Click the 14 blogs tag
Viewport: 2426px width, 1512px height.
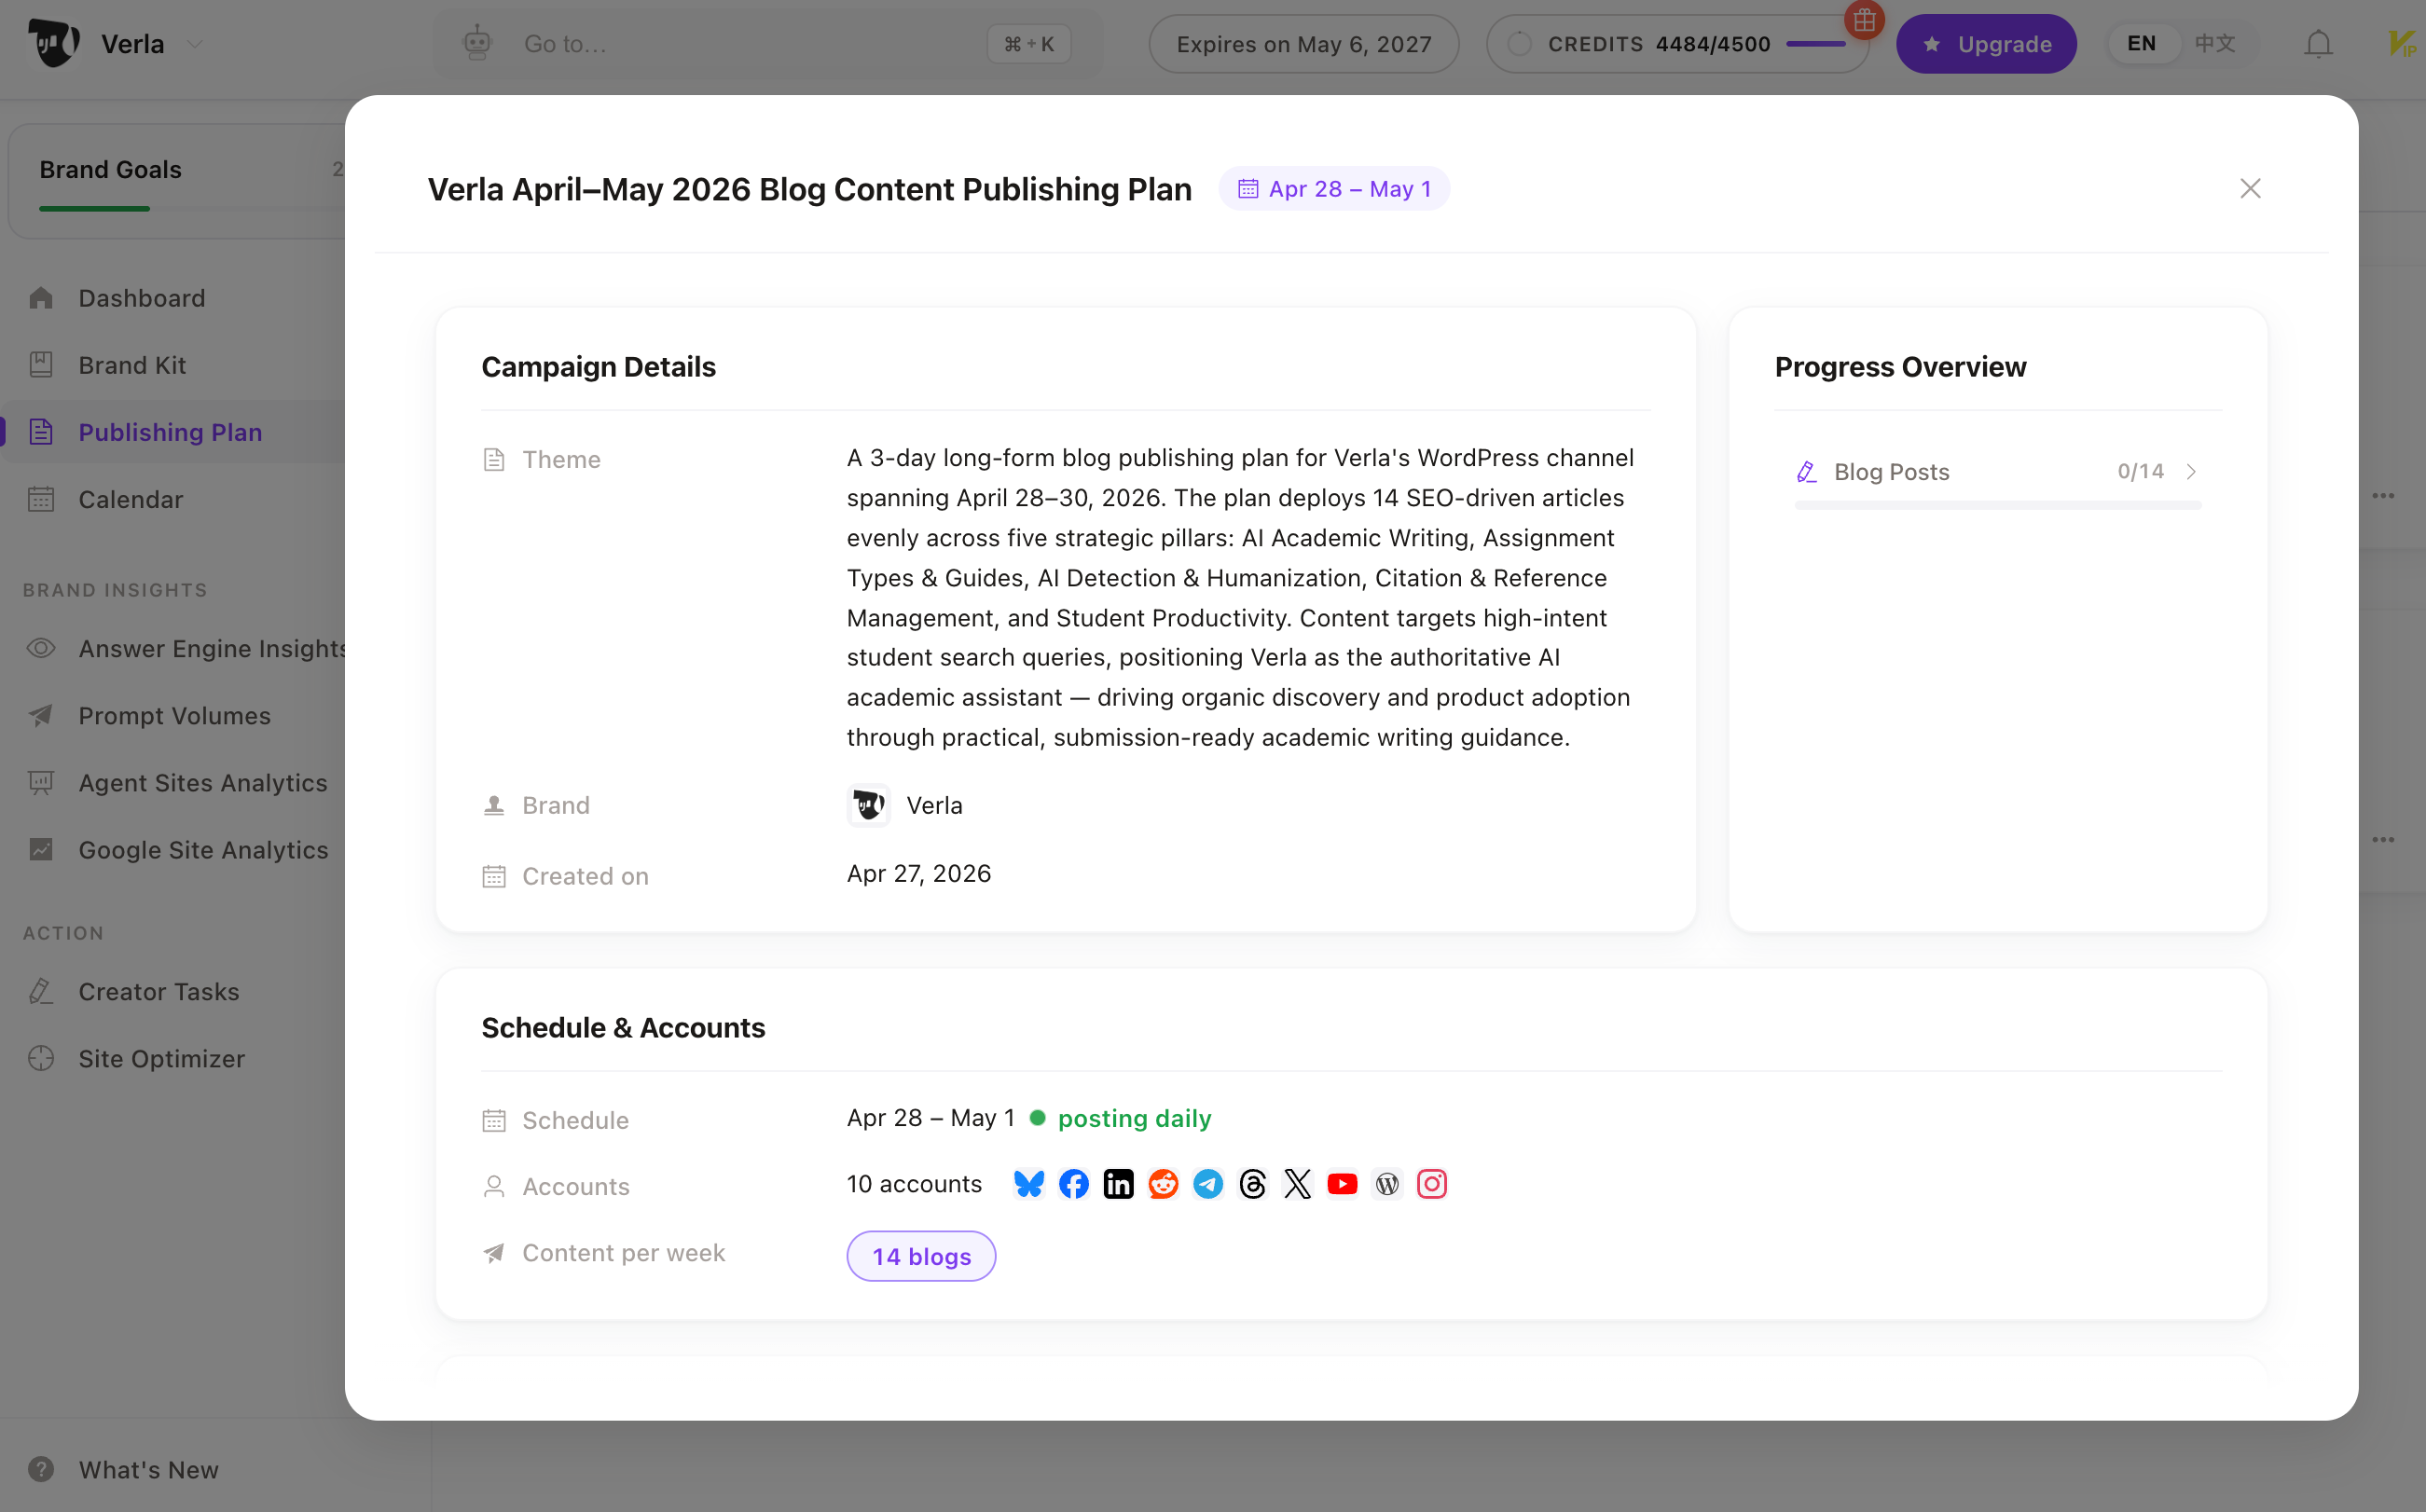coord(921,1256)
